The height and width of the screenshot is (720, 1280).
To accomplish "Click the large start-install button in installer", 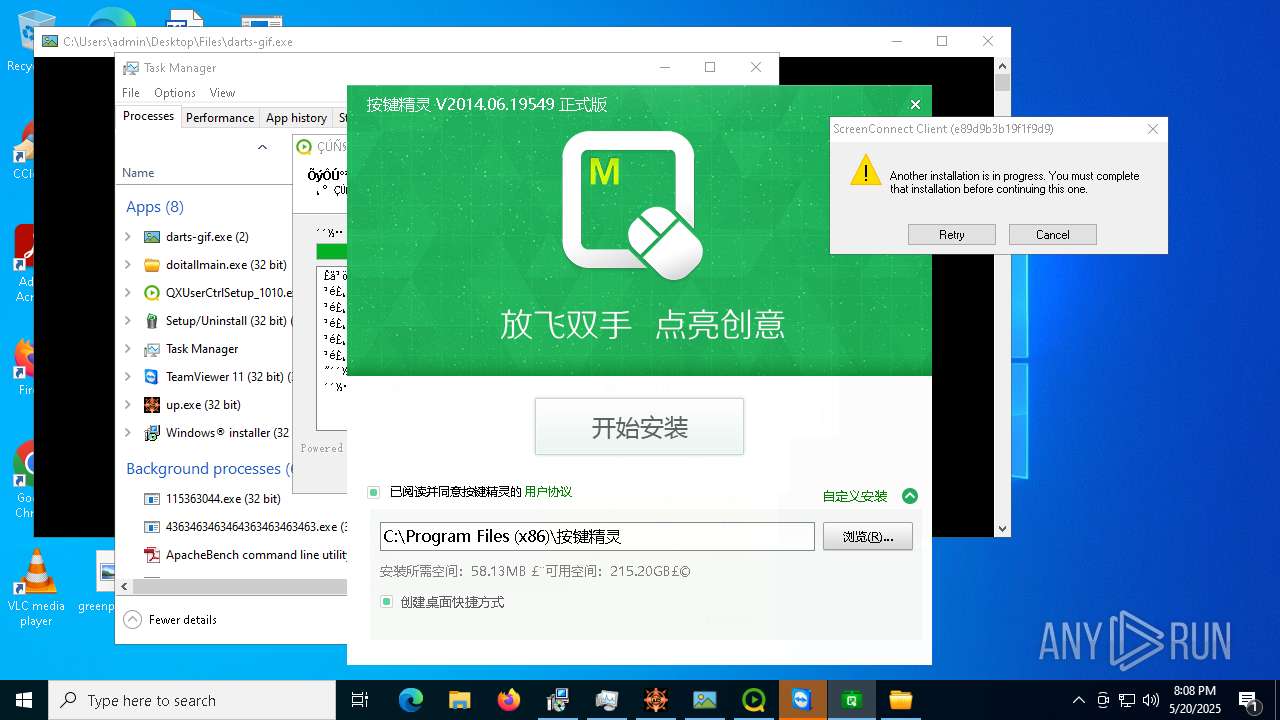I will pos(639,427).
